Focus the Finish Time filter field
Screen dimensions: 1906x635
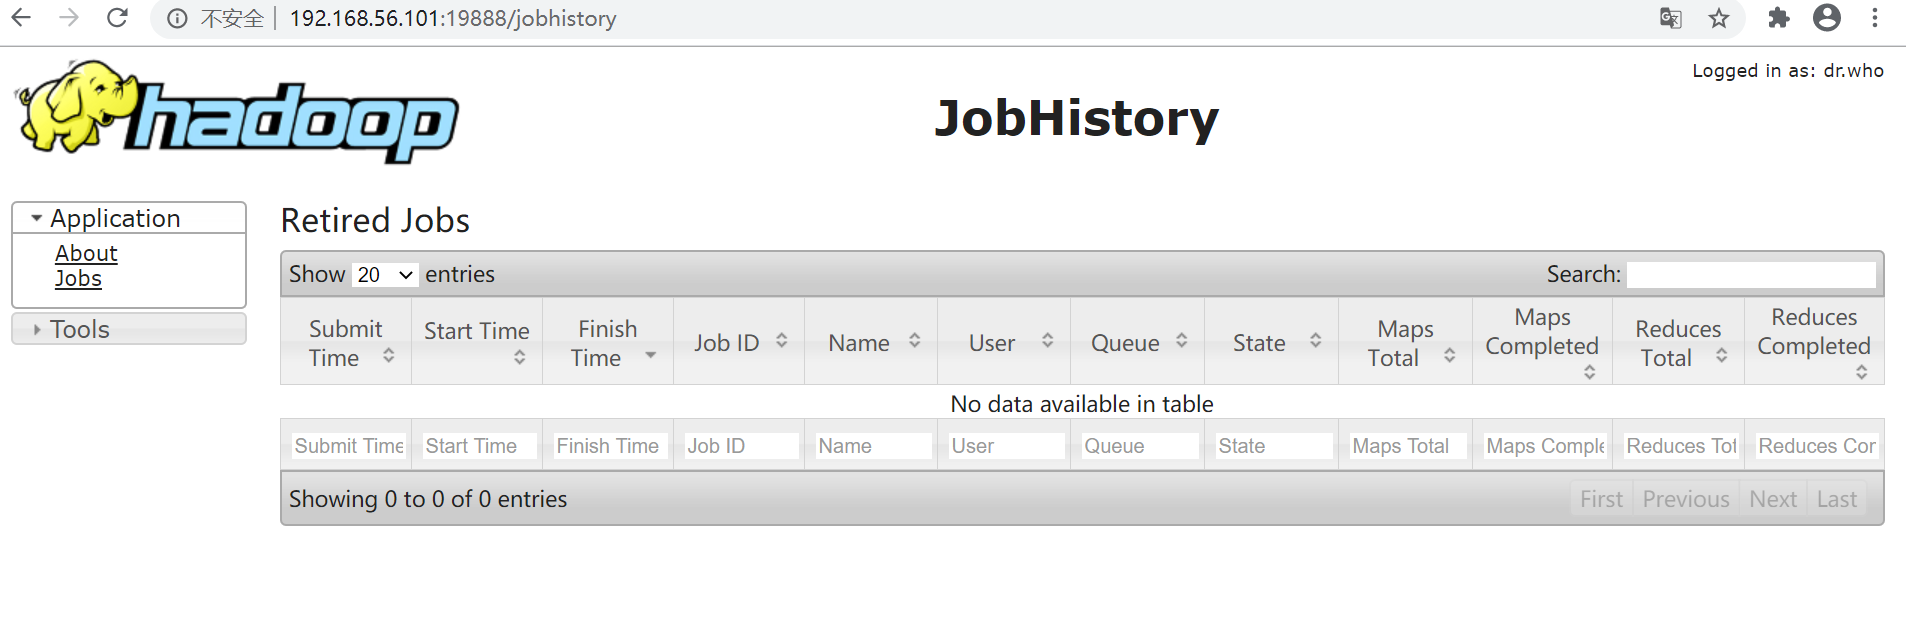click(x=611, y=446)
